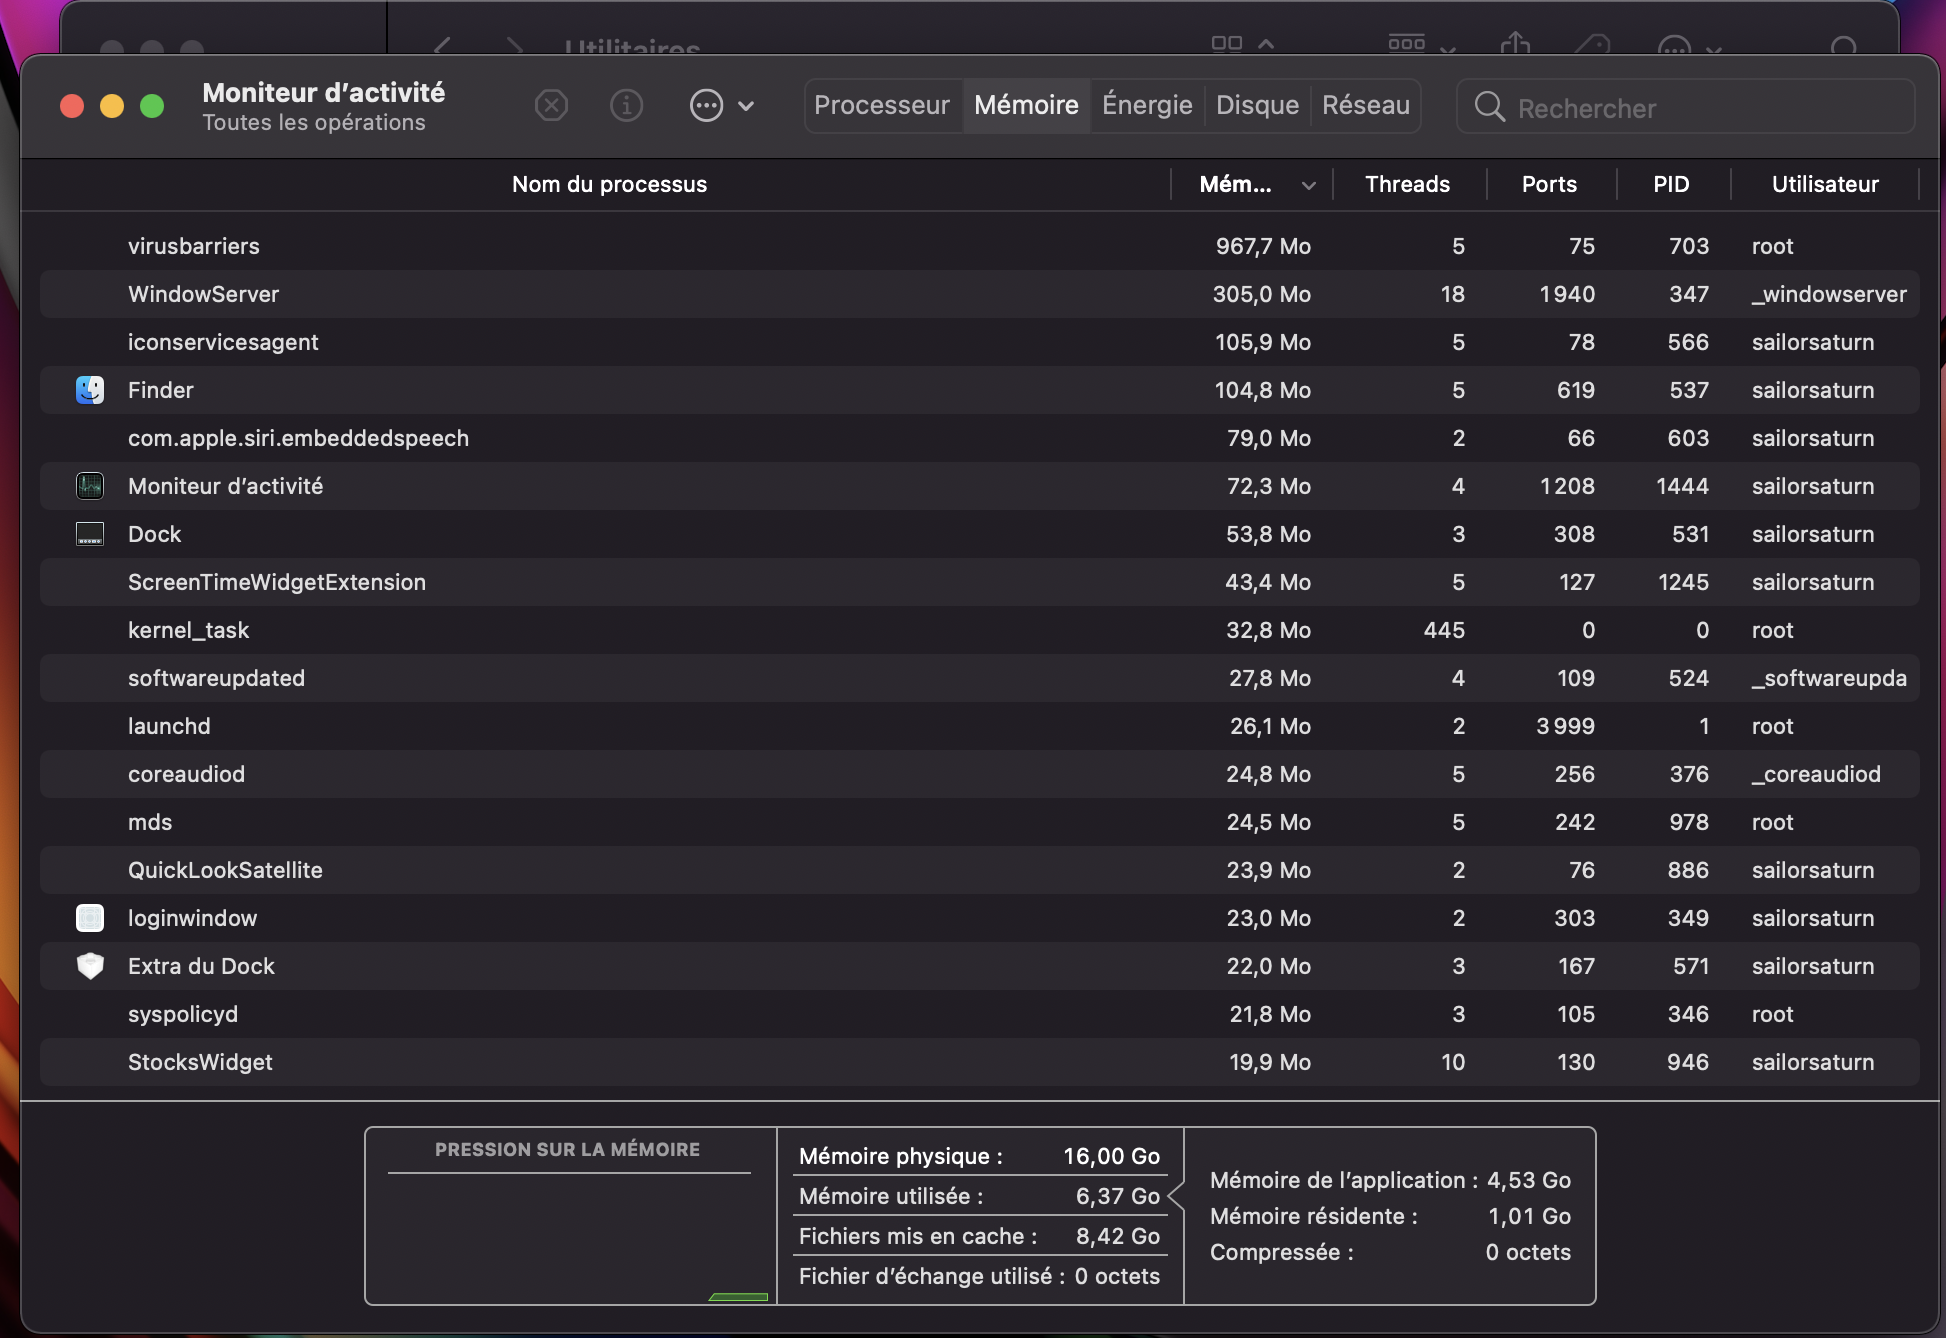This screenshot has width=1946, height=1338.
Task: Switch to the Énergie tab
Action: (1147, 105)
